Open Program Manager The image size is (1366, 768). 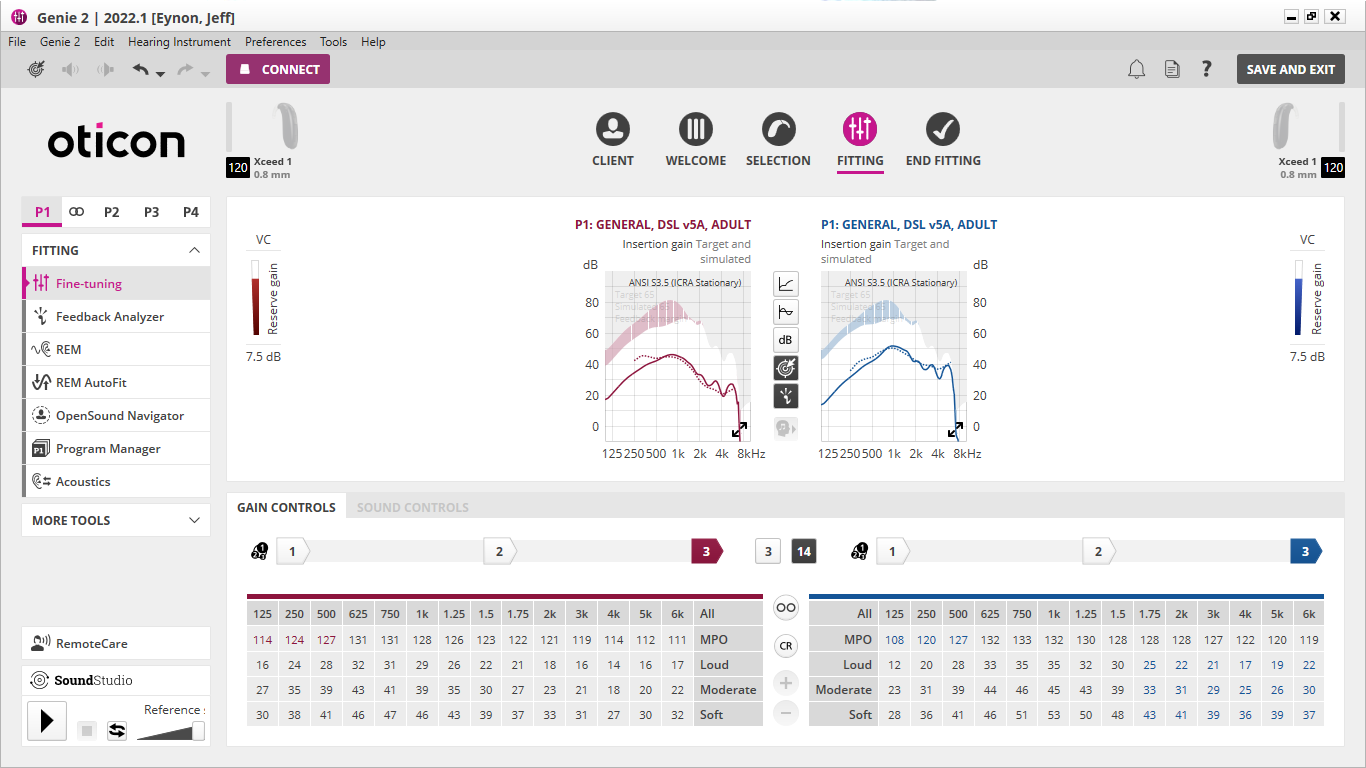(x=116, y=448)
